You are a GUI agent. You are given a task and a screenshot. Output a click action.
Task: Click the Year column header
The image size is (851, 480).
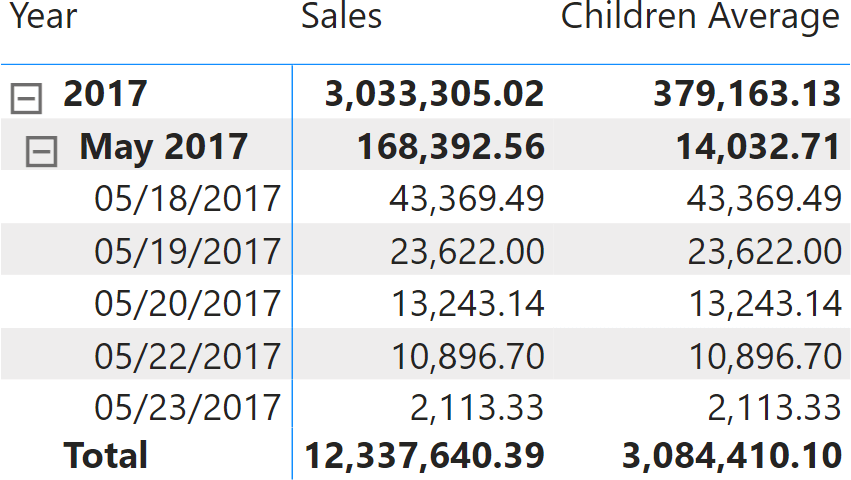coord(43,17)
